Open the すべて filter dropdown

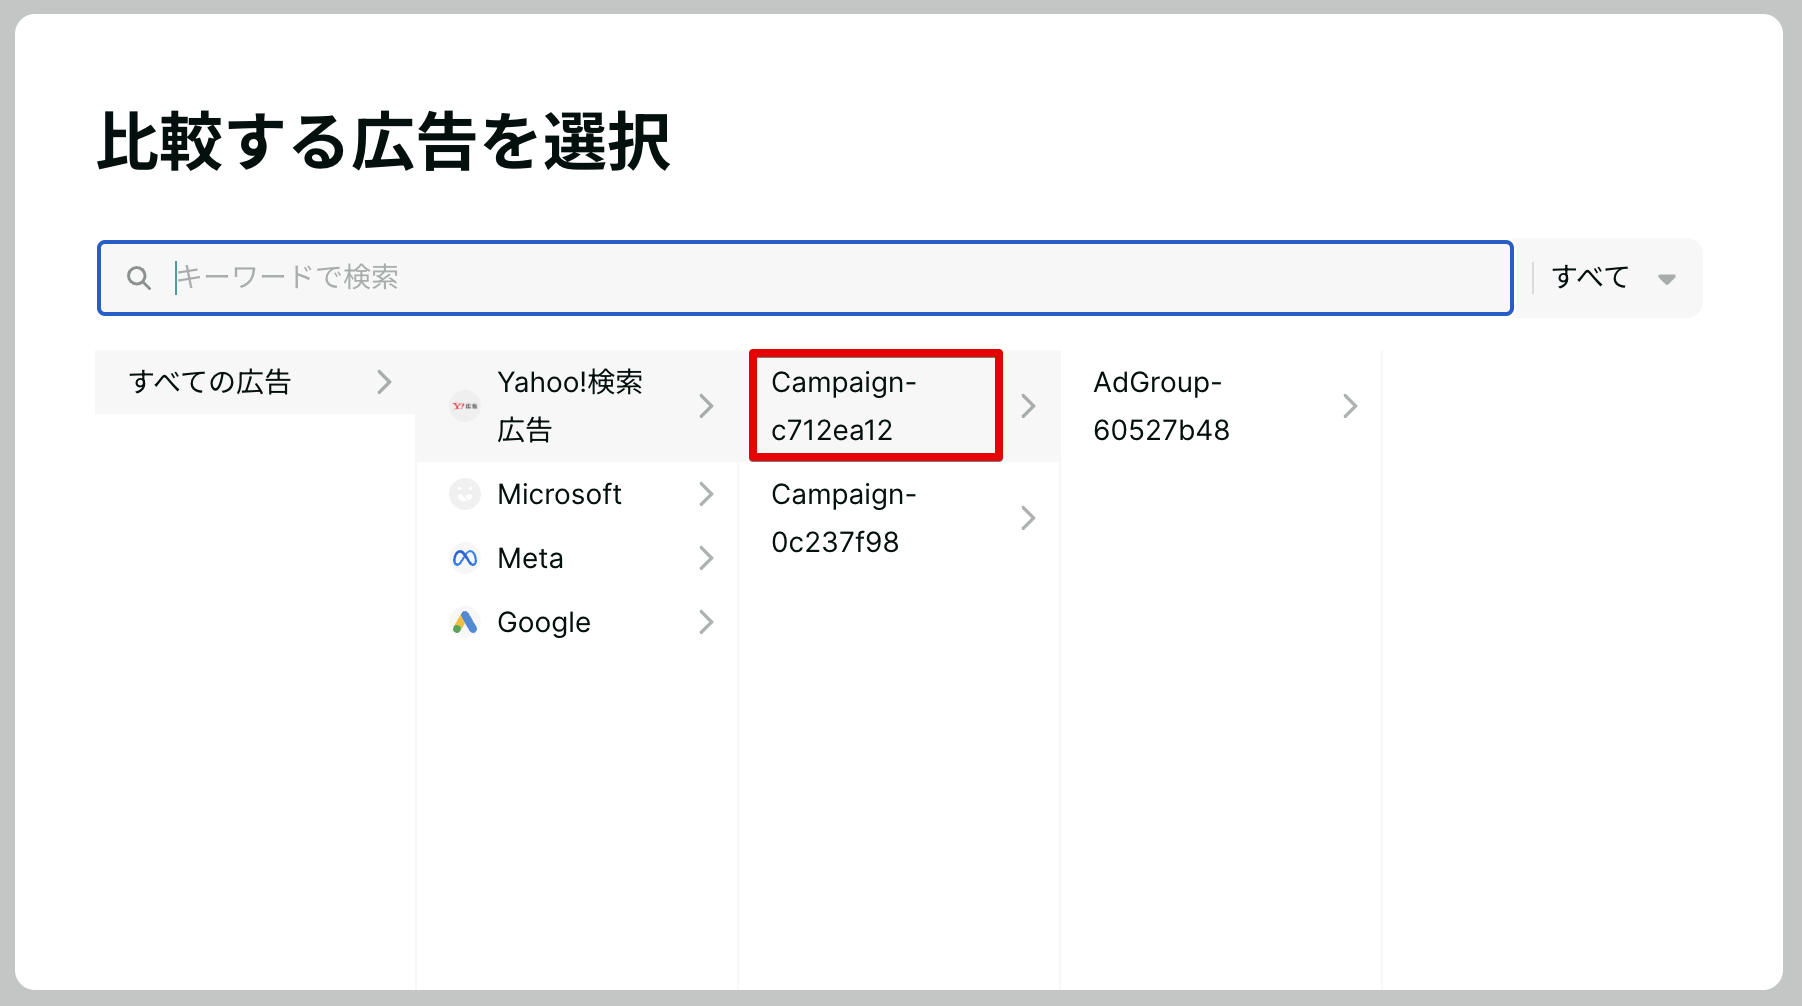(1614, 278)
